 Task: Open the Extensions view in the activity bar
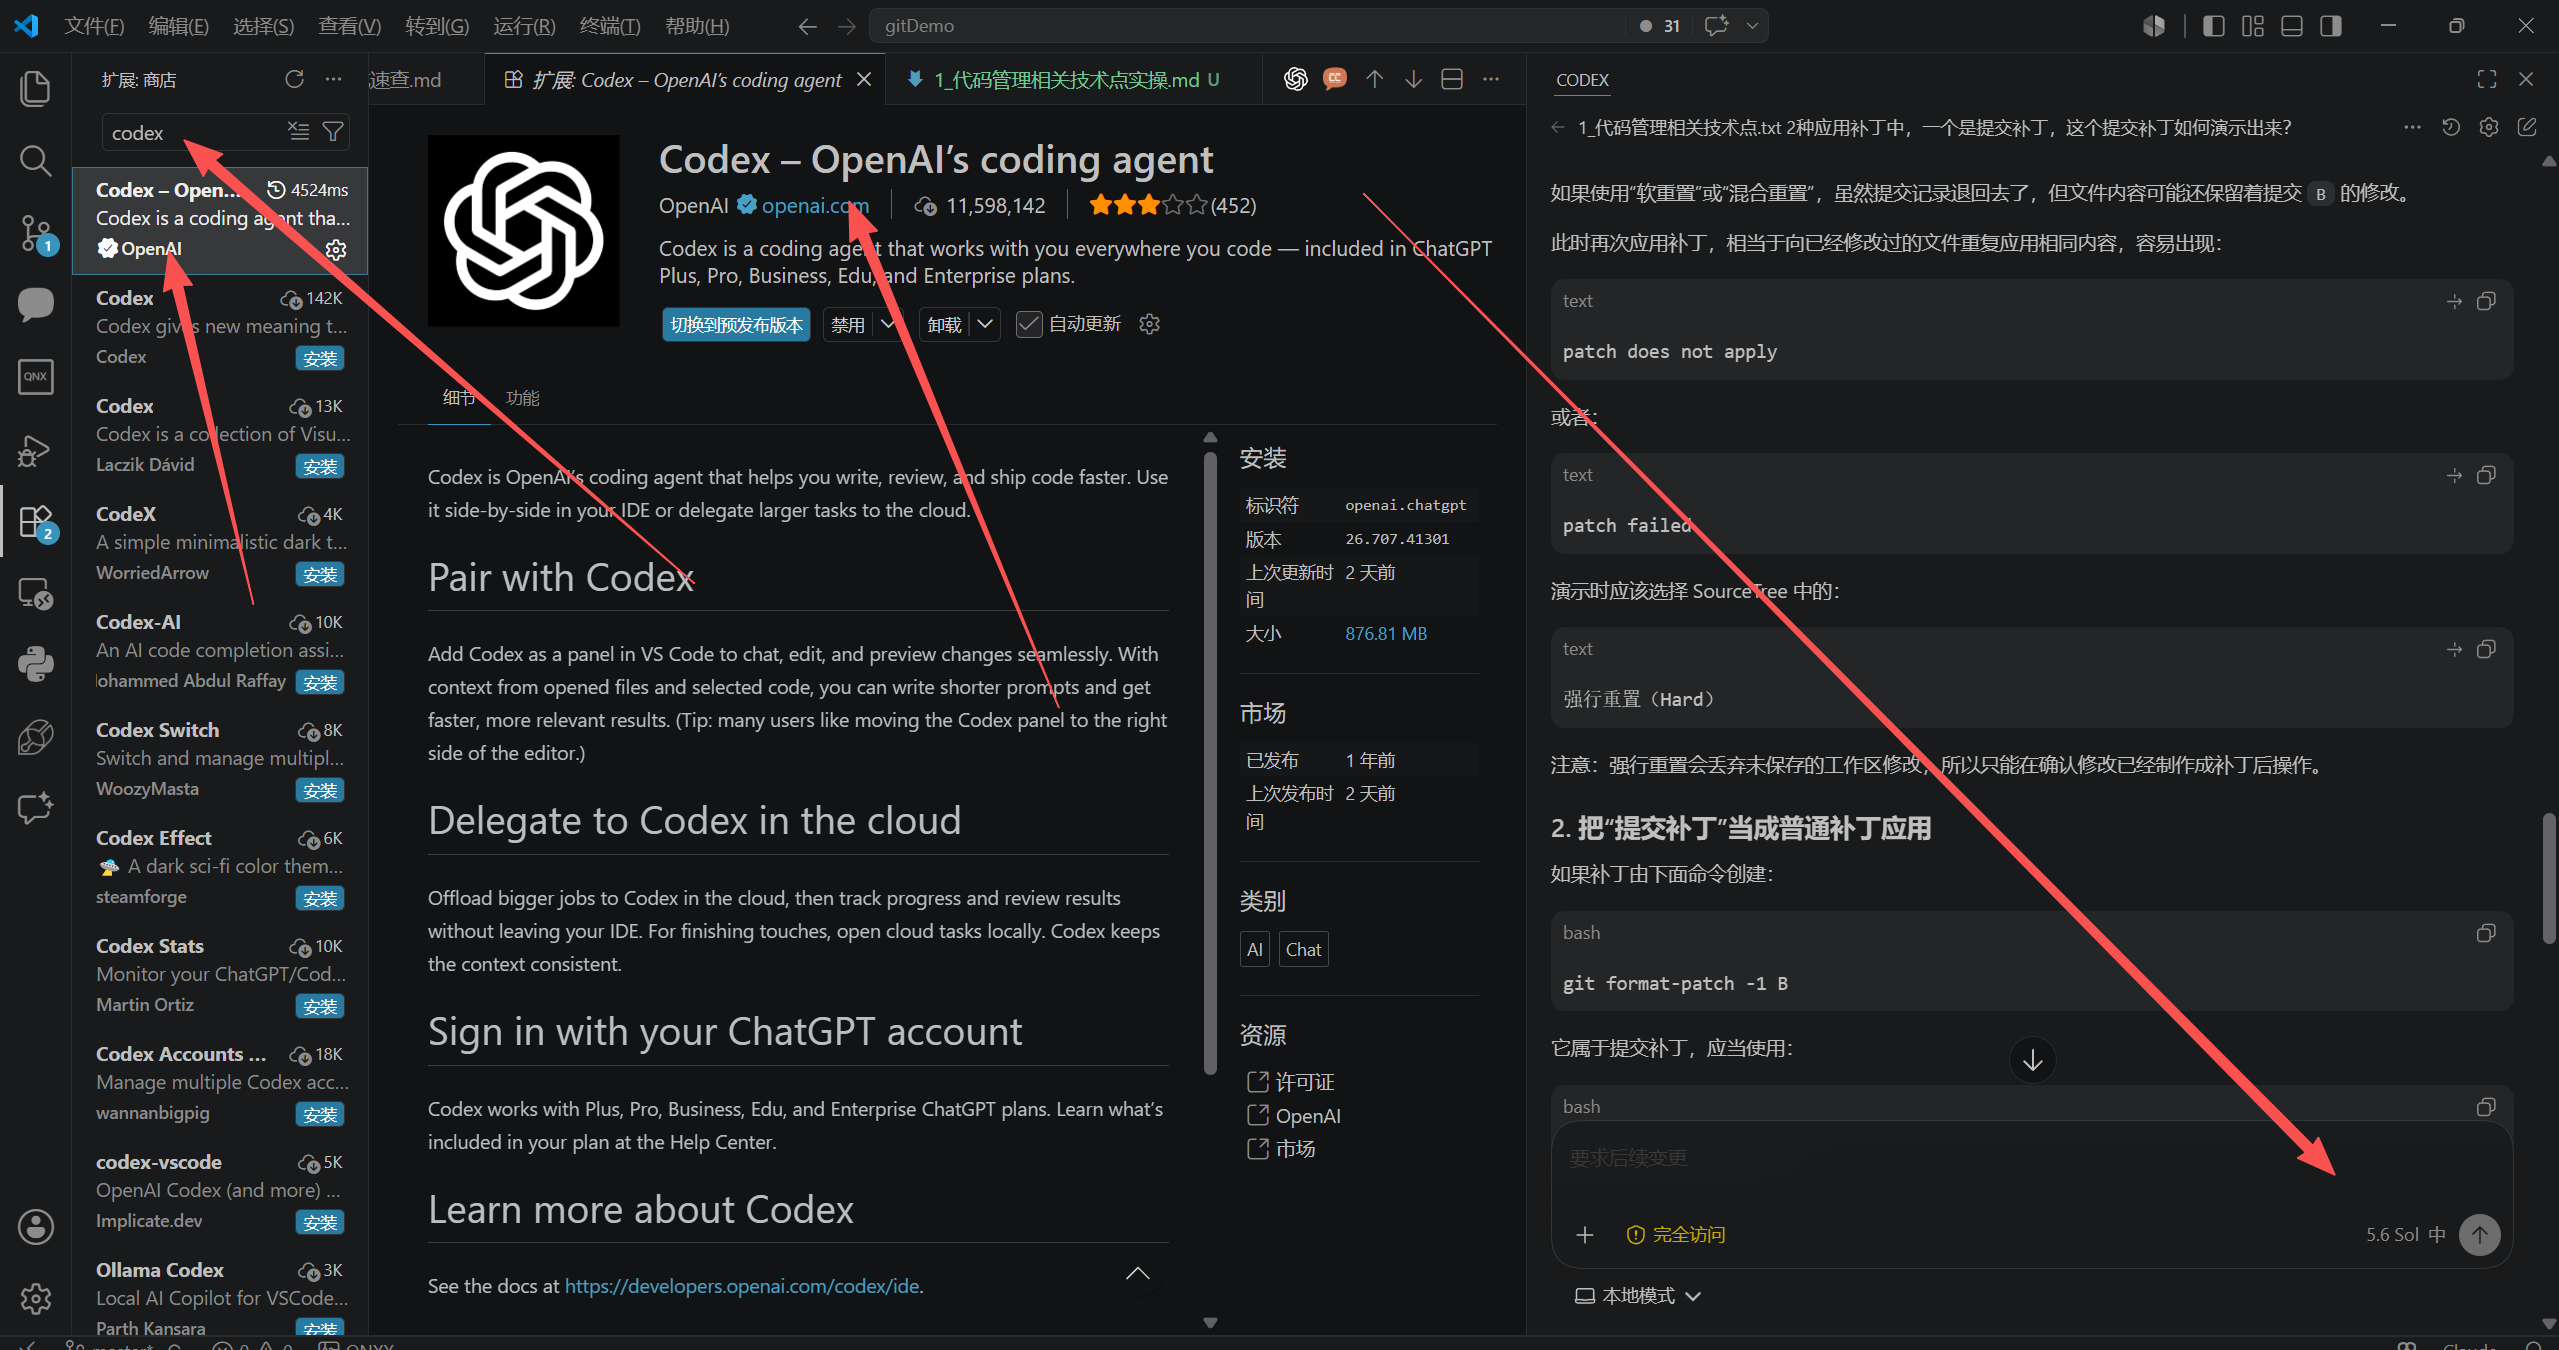(35, 522)
